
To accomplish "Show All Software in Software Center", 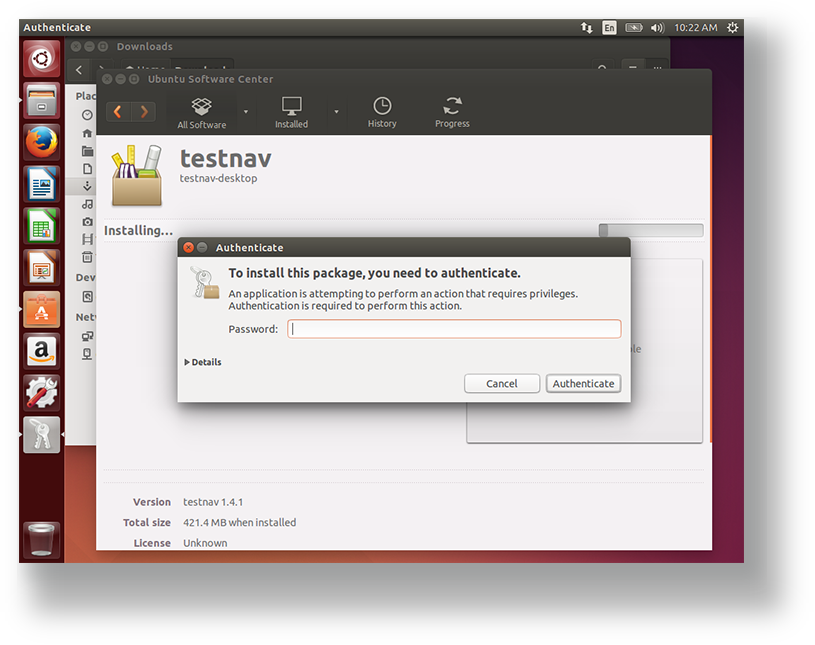I will (202, 113).
